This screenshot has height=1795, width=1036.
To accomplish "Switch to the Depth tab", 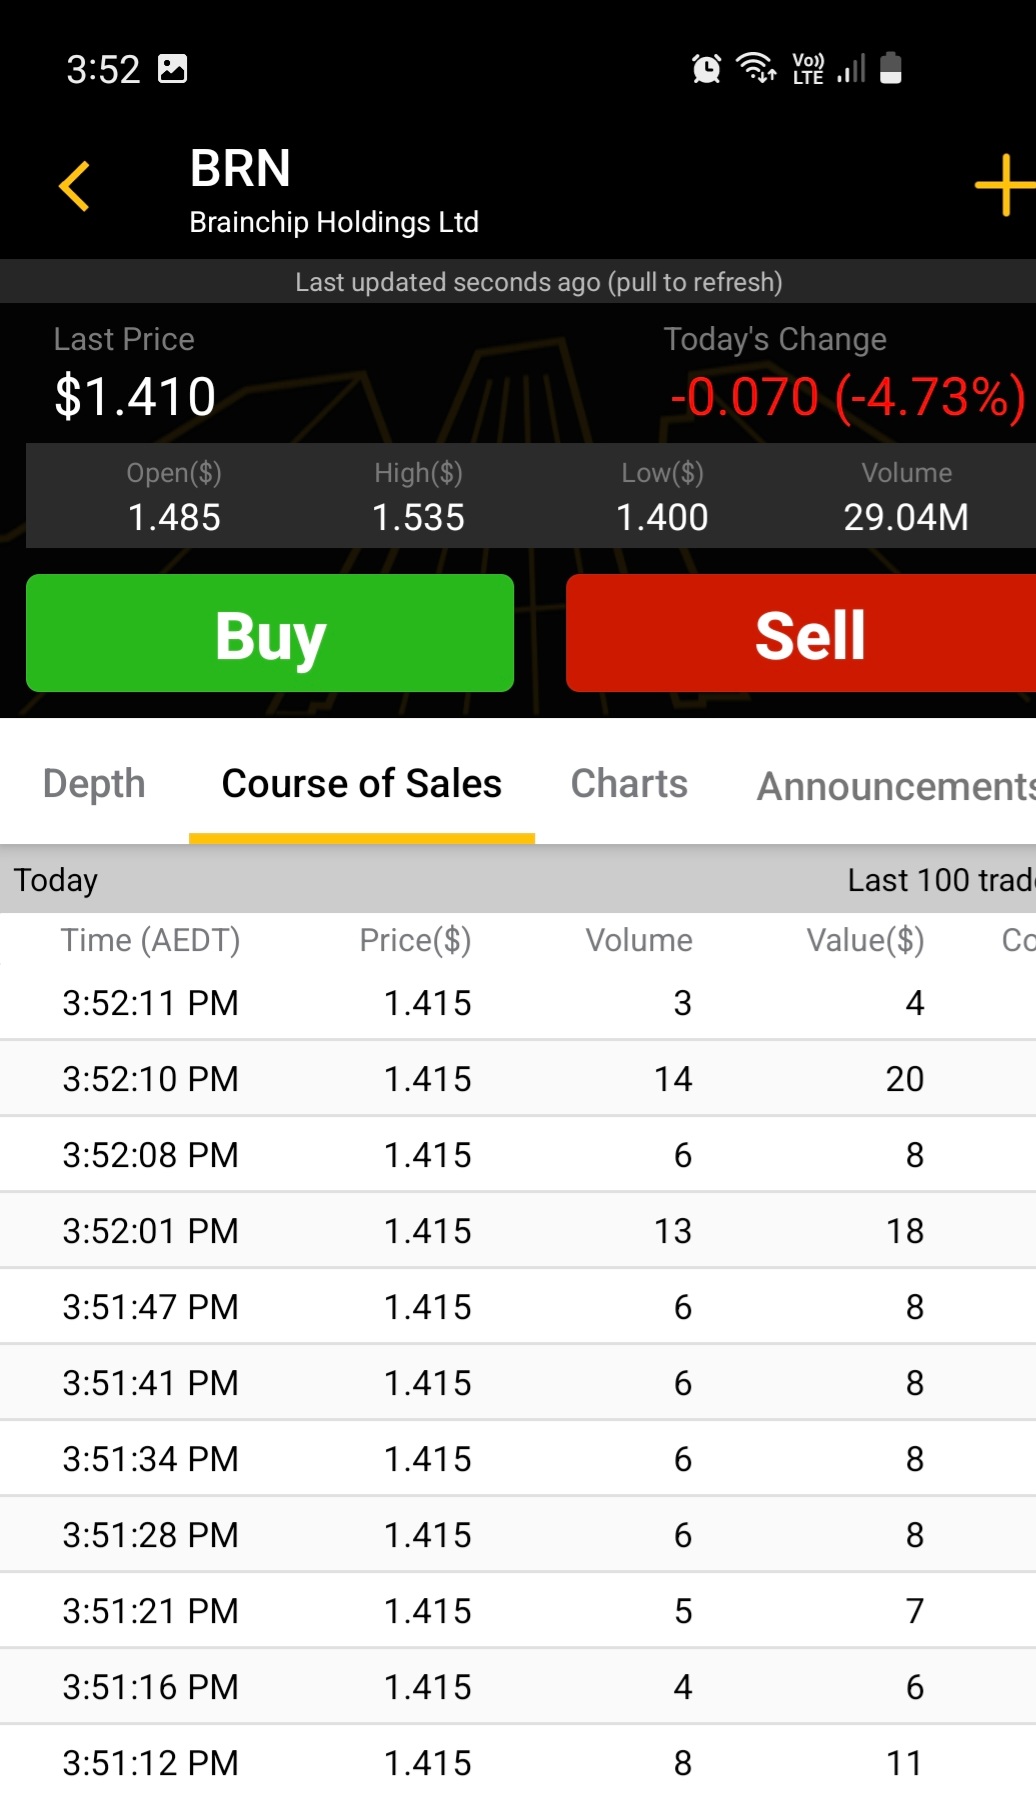I will pyautogui.click(x=94, y=784).
